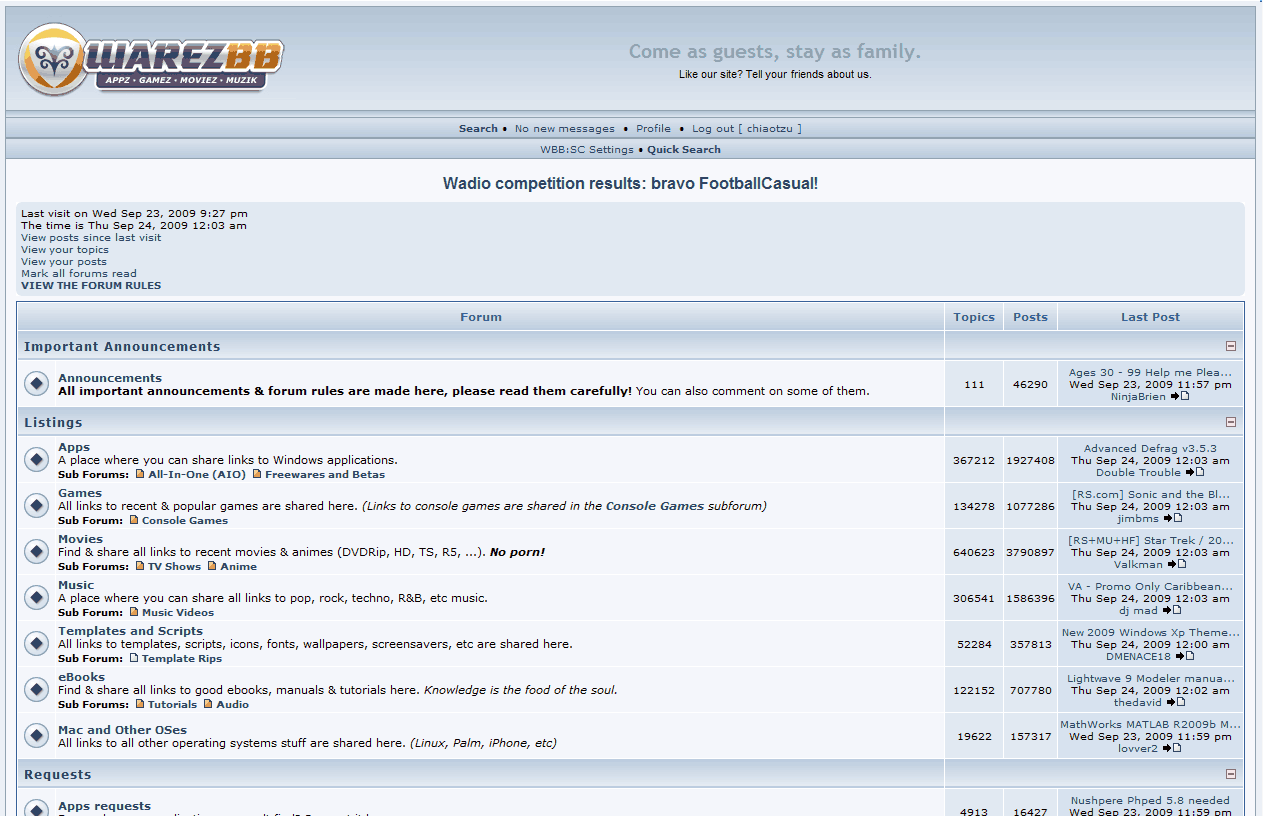The image size is (1263, 816).
Task: Open Quick Search
Action: (684, 149)
